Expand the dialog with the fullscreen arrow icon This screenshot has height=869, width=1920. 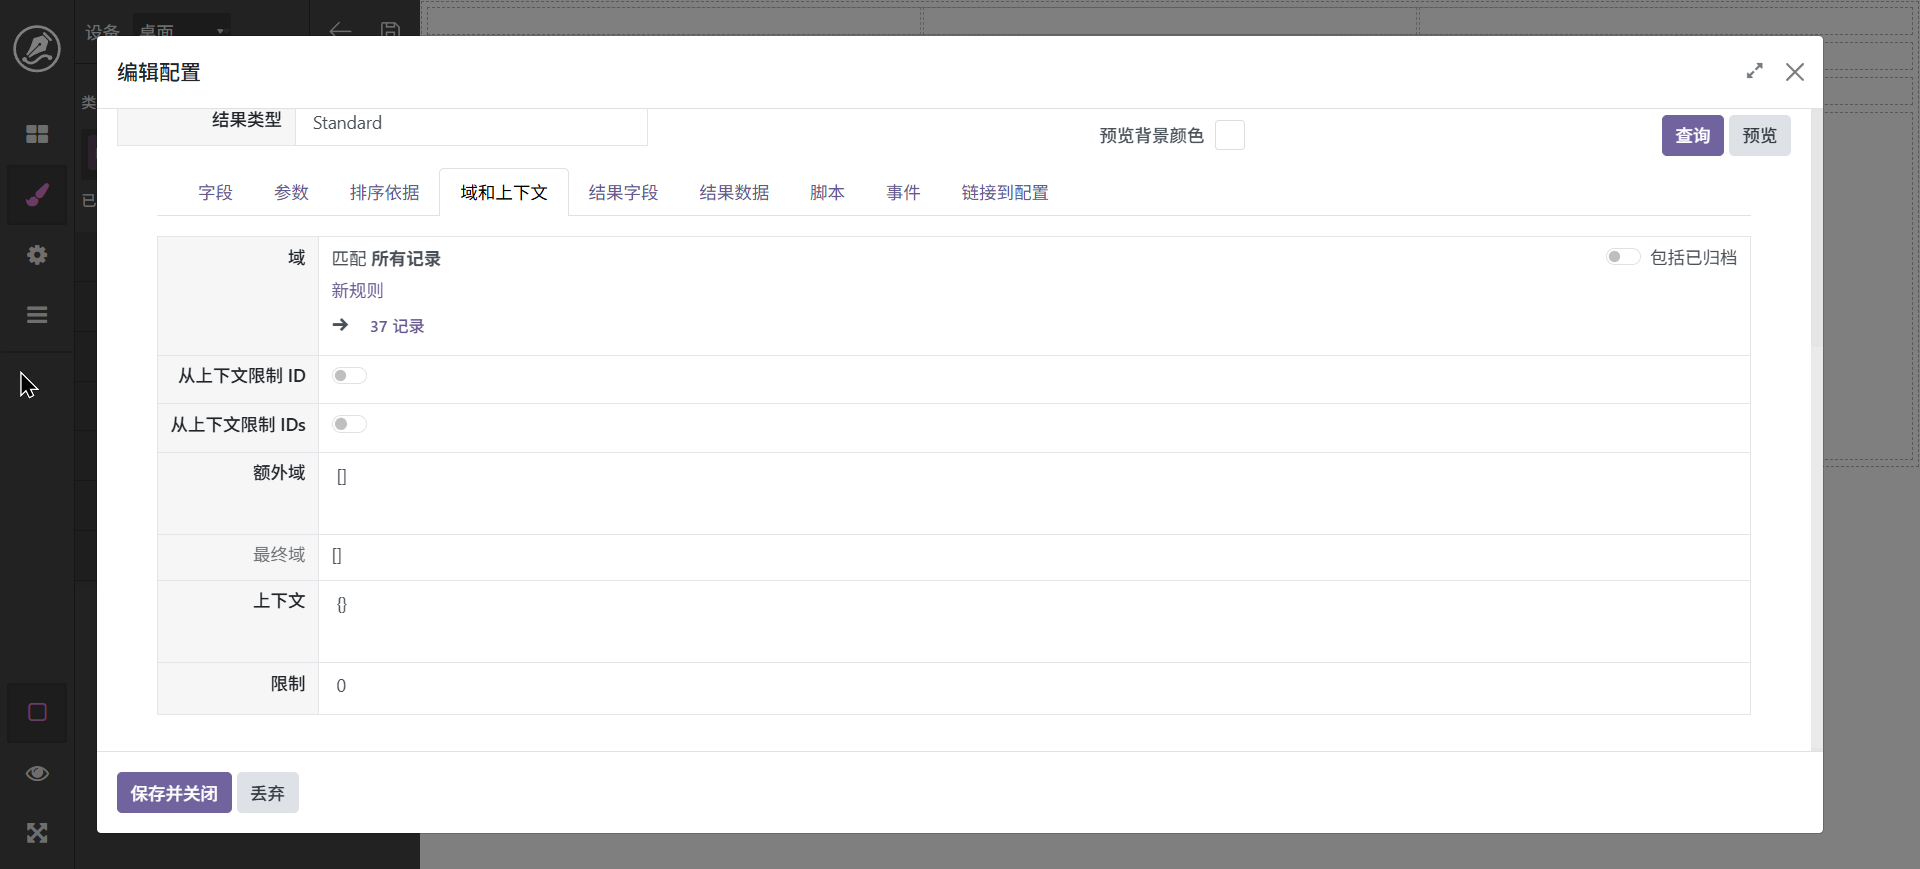1754,72
